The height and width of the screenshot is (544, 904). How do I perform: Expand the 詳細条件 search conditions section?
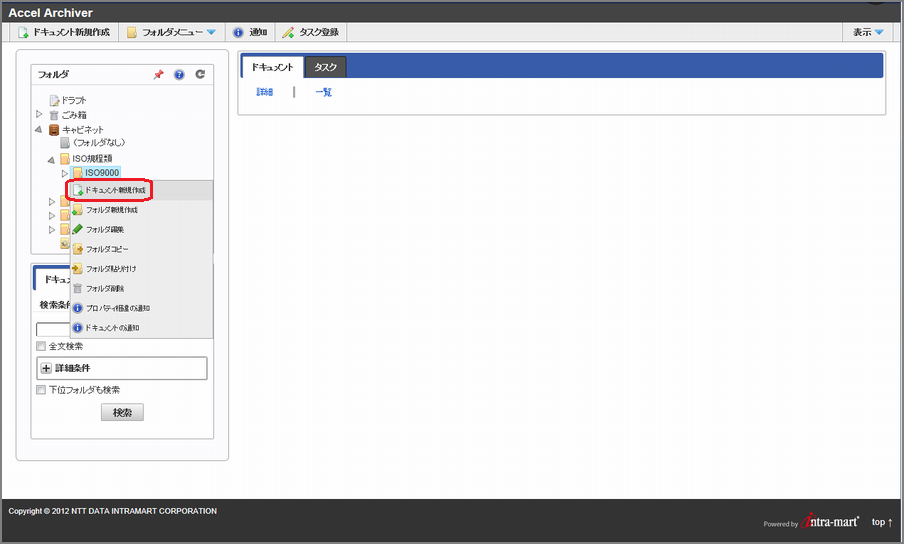click(x=122, y=368)
